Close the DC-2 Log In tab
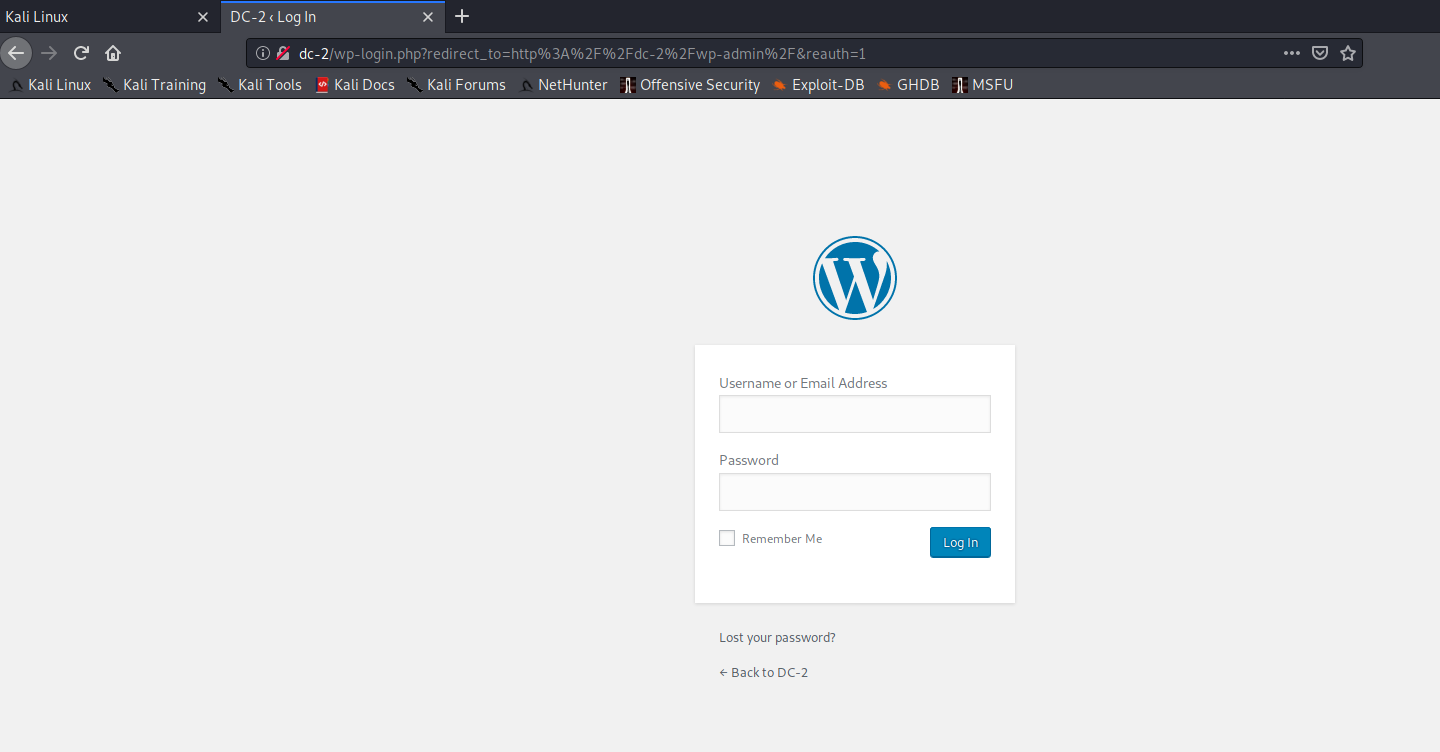The image size is (1440, 752). [x=429, y=17]
